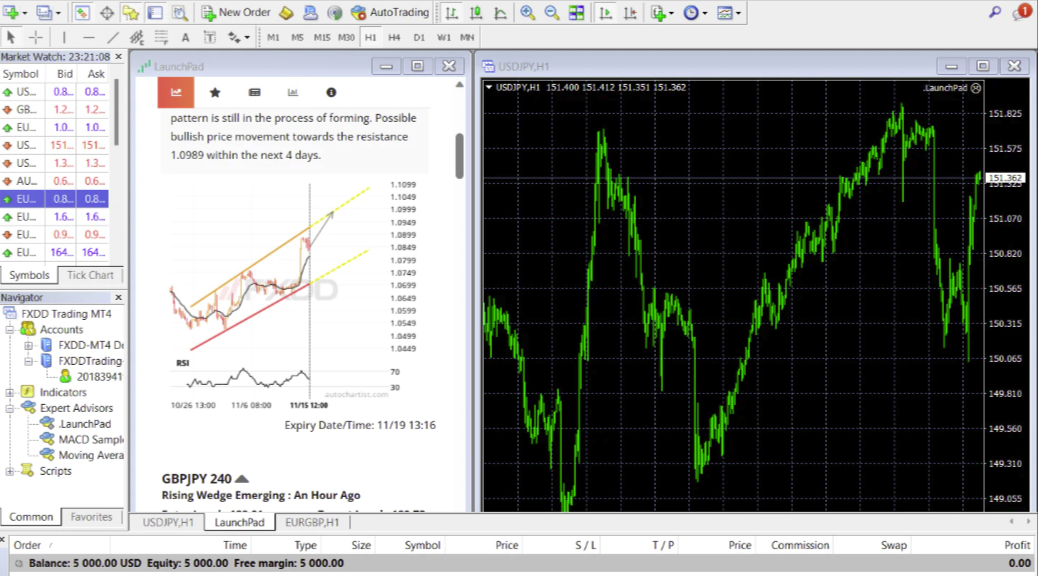Viewport: 1038px width, 576px height.
Task: Draw a horizontal line tool
Action: pyautogui.click(x=88, y=37)
